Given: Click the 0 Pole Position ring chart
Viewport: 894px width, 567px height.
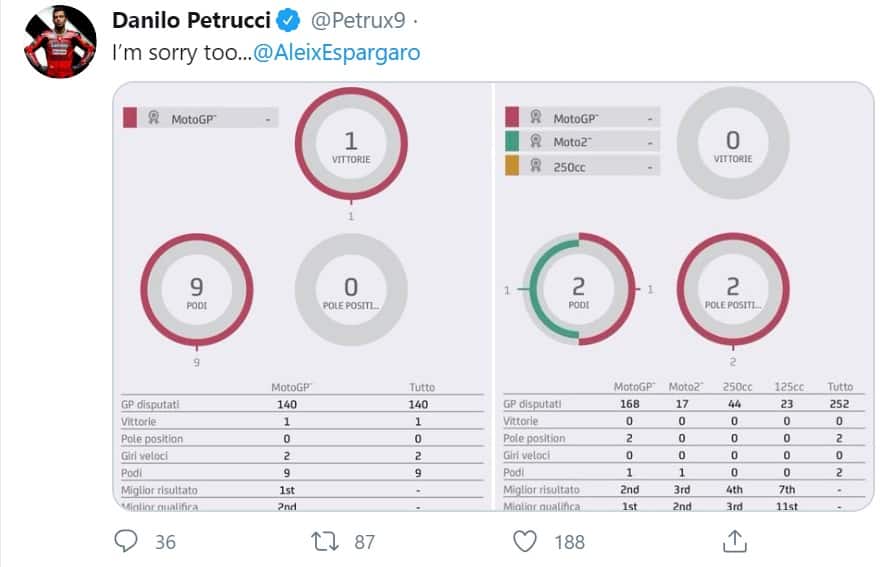Looking at the screenshot, I should tap(351, 290).
